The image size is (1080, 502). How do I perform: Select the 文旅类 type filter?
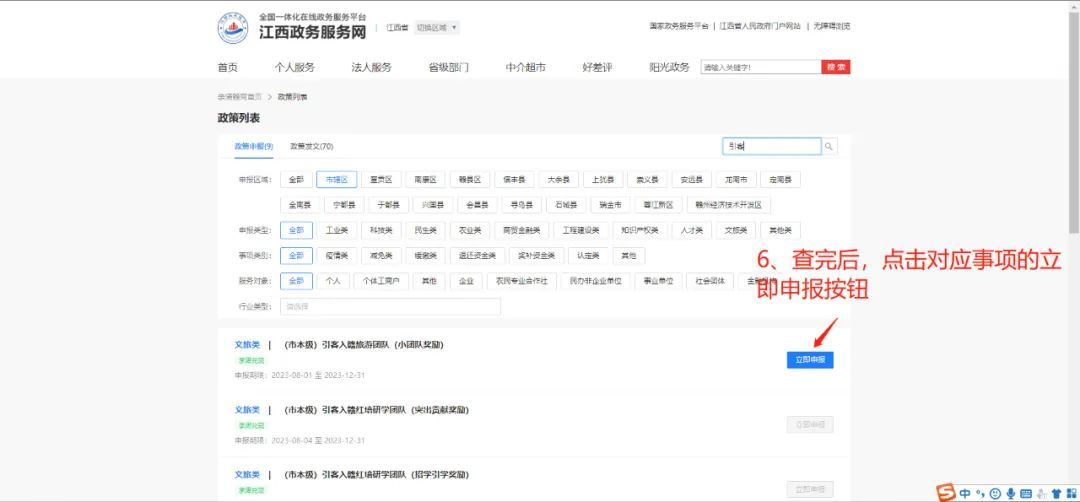(x=736, y=230)
